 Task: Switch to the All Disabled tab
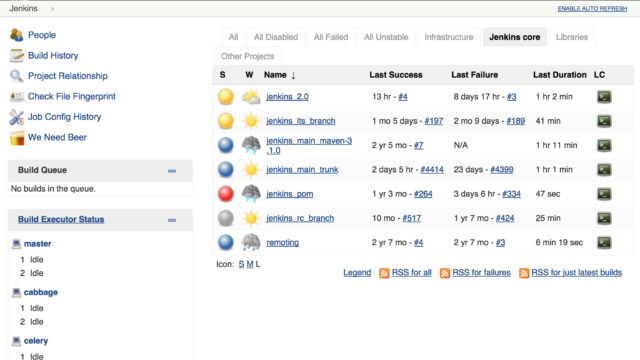click(276, 37)
